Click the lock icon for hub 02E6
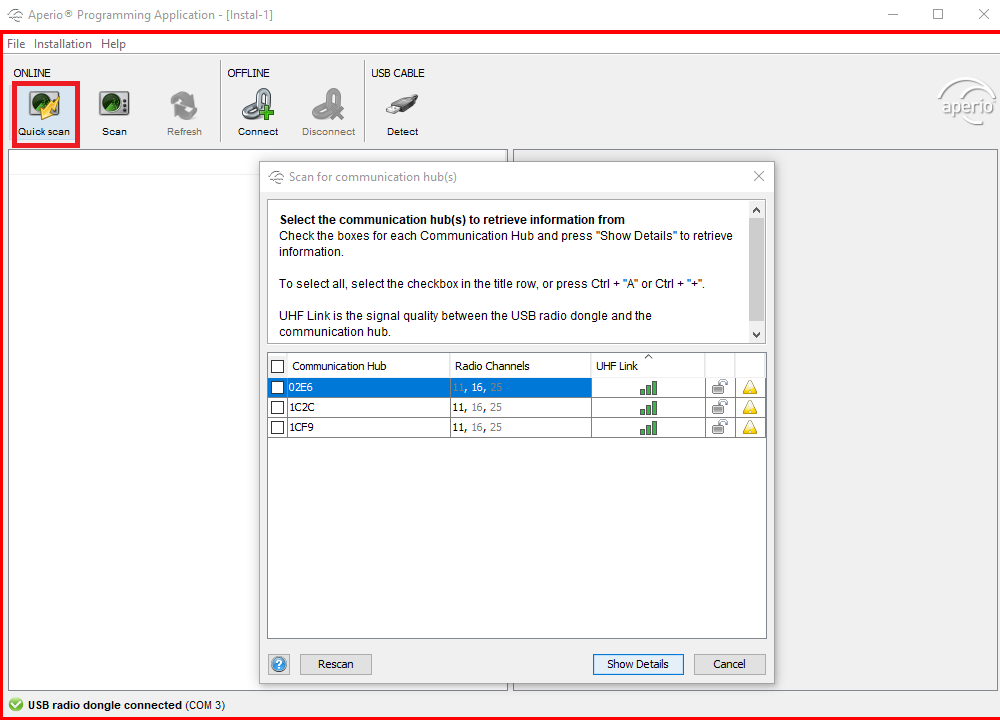 point(719,387)
